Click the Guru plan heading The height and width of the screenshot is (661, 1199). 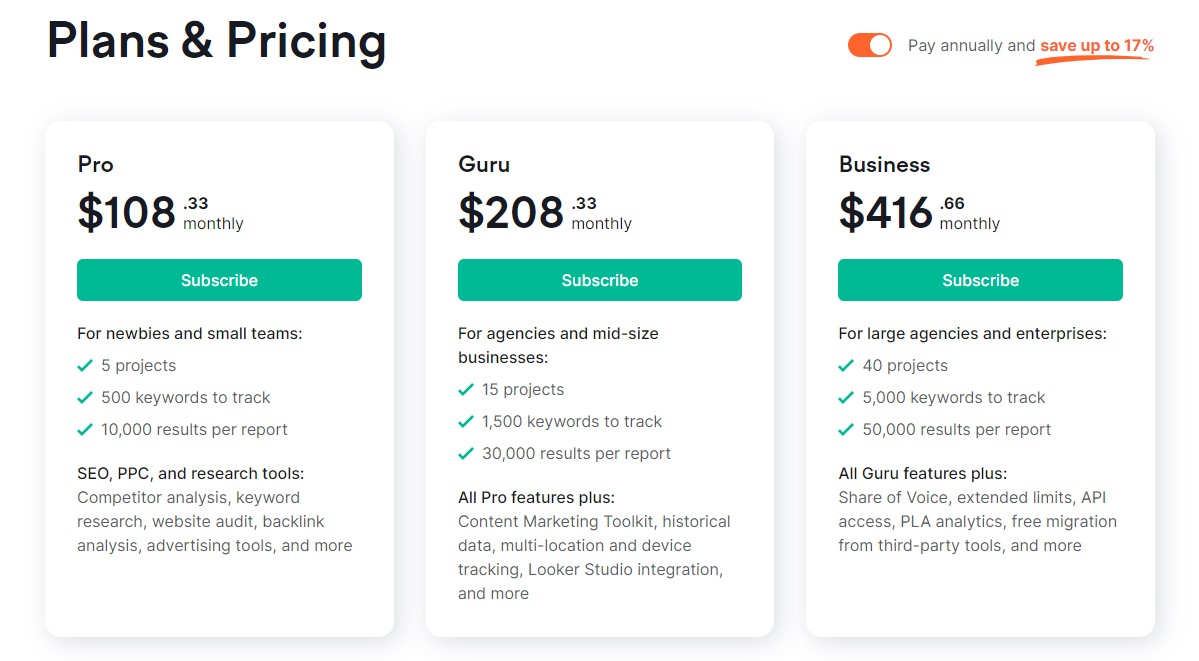(x=484, y=164)
